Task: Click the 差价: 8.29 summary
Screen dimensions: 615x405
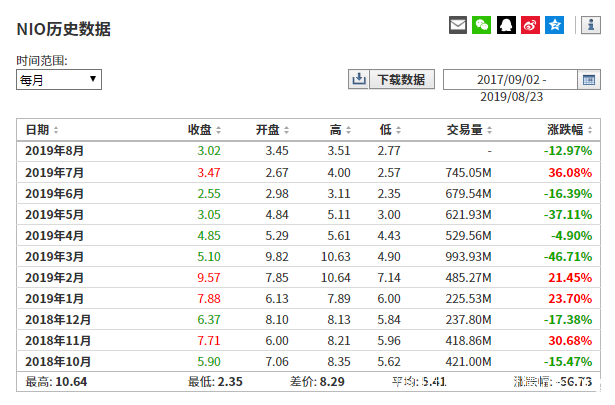Action: (x=317, y=381)
